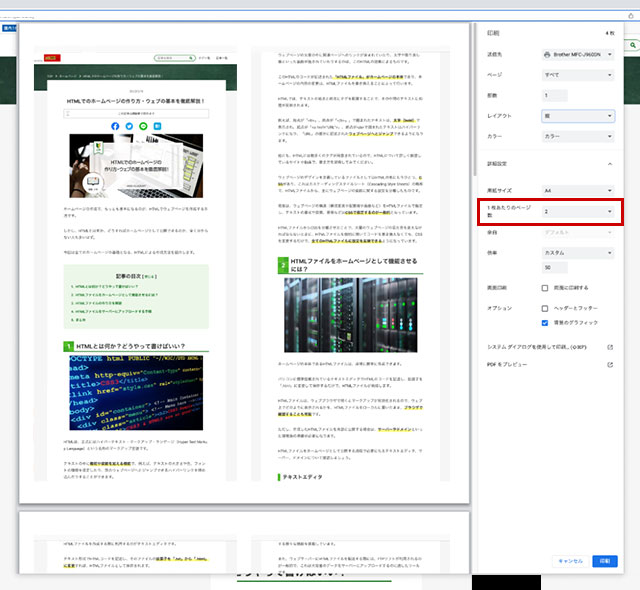640x590 pixels.
Task: Click the blue 印刷 button
Action: click(605, 561)
